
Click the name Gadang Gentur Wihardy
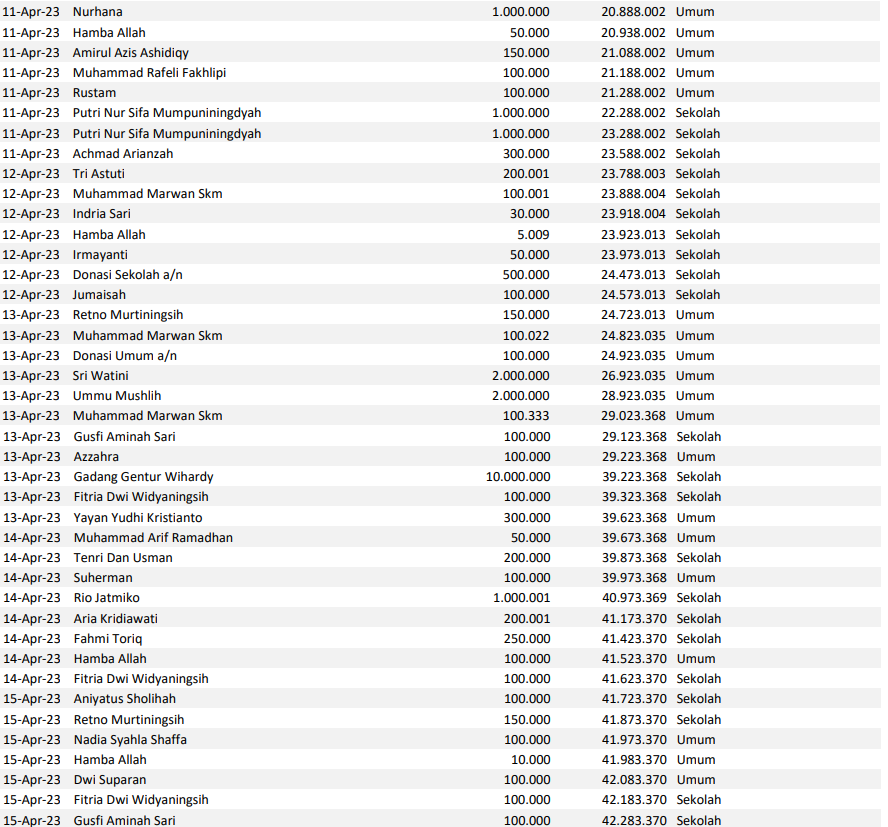pyautogui.click(x=143, y=477)
